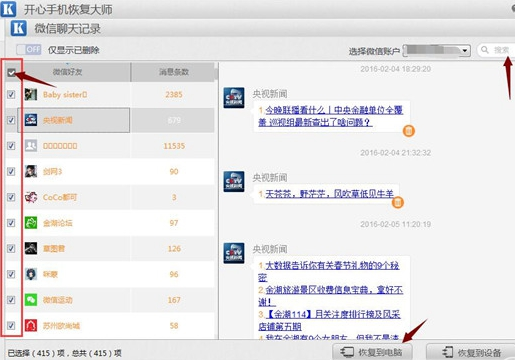Click the message count 97
Screen dimensions: 515x360
click(x=174, y=223)
